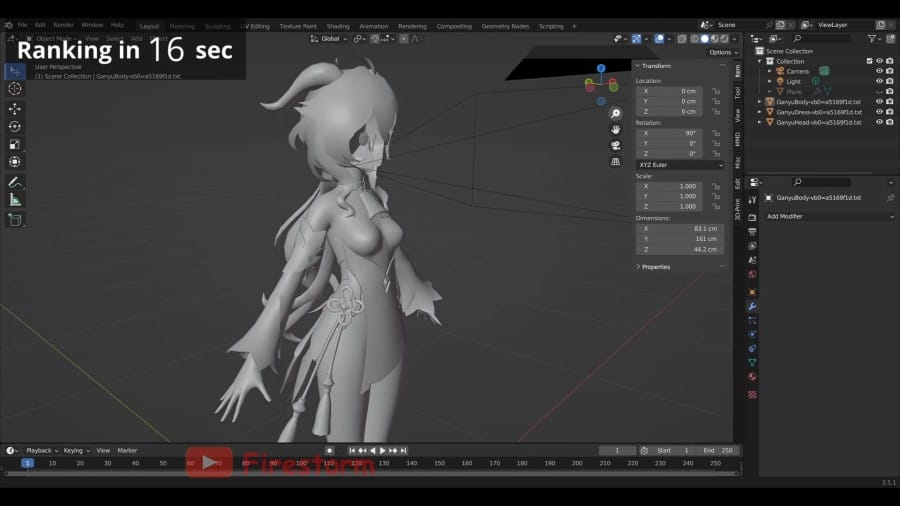Select the Scale tool

click(x=15, y=144)
